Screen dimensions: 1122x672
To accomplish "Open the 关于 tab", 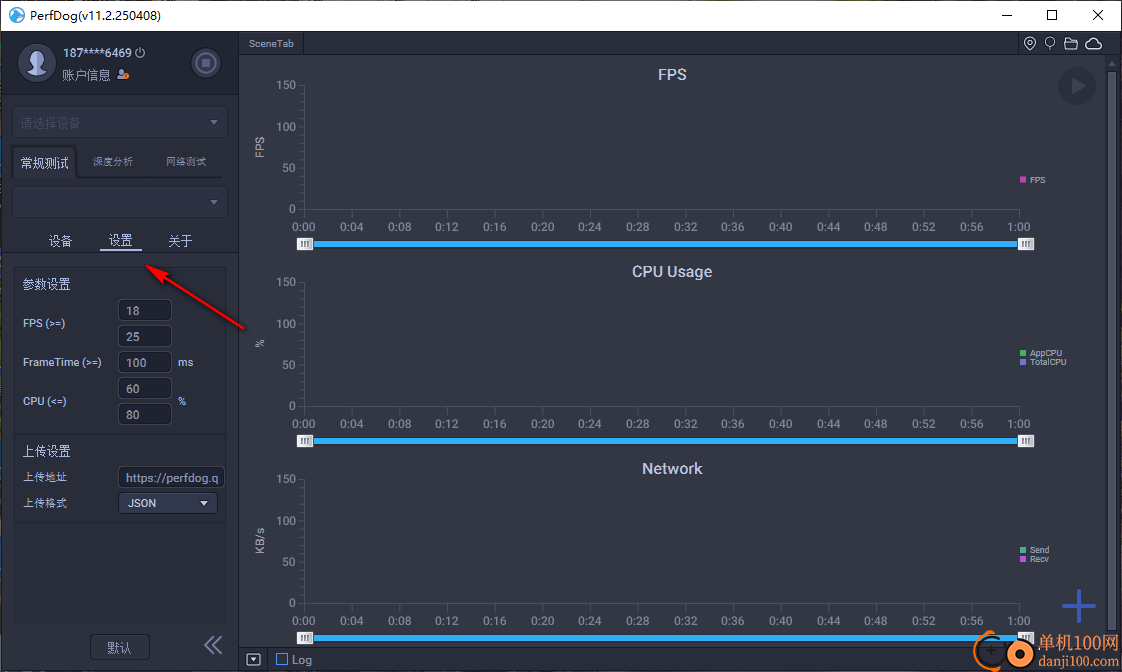I will coord(180,240).
